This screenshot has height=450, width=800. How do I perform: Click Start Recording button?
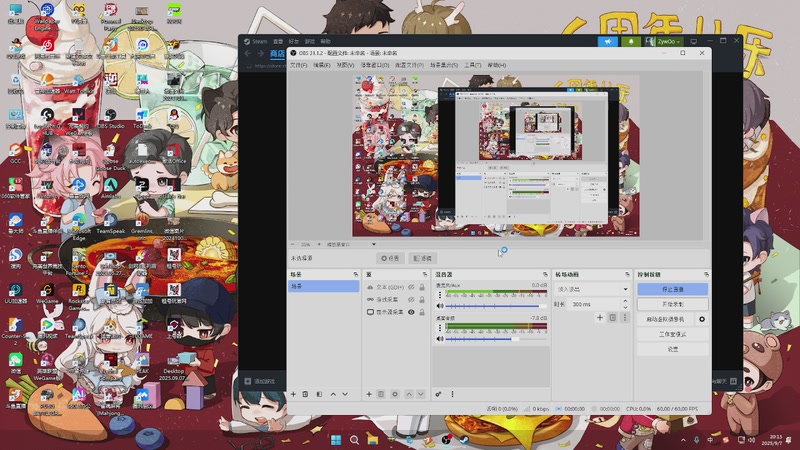pyautogui.click(x=672, y=304)
